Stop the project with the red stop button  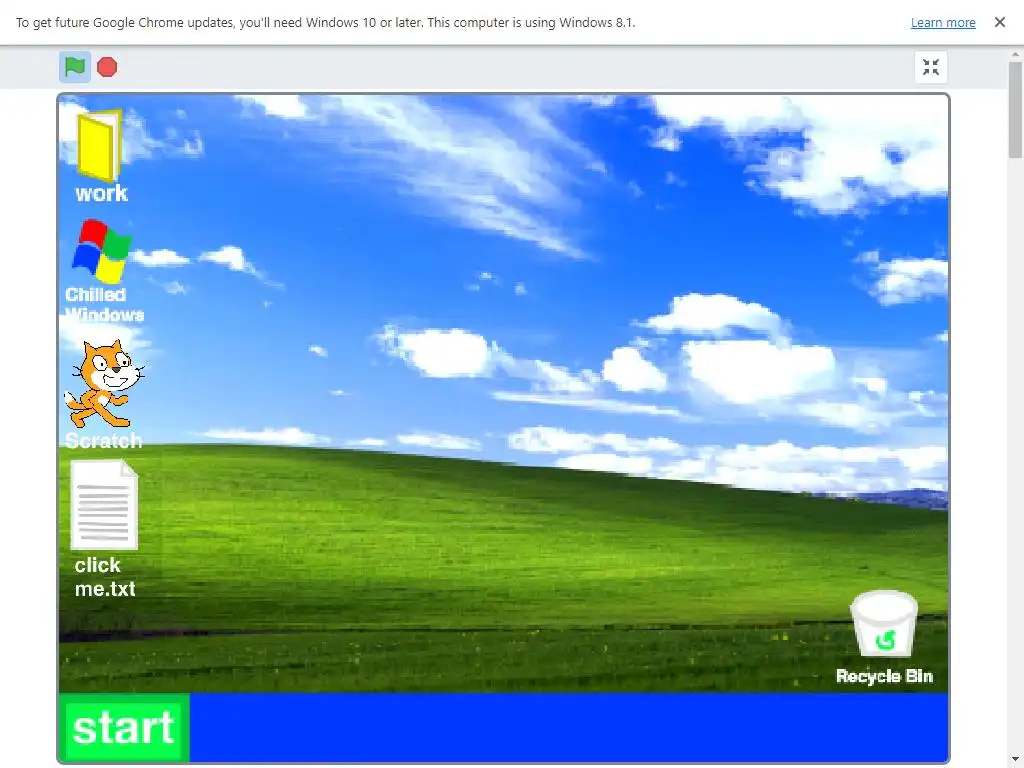[107, 67]
